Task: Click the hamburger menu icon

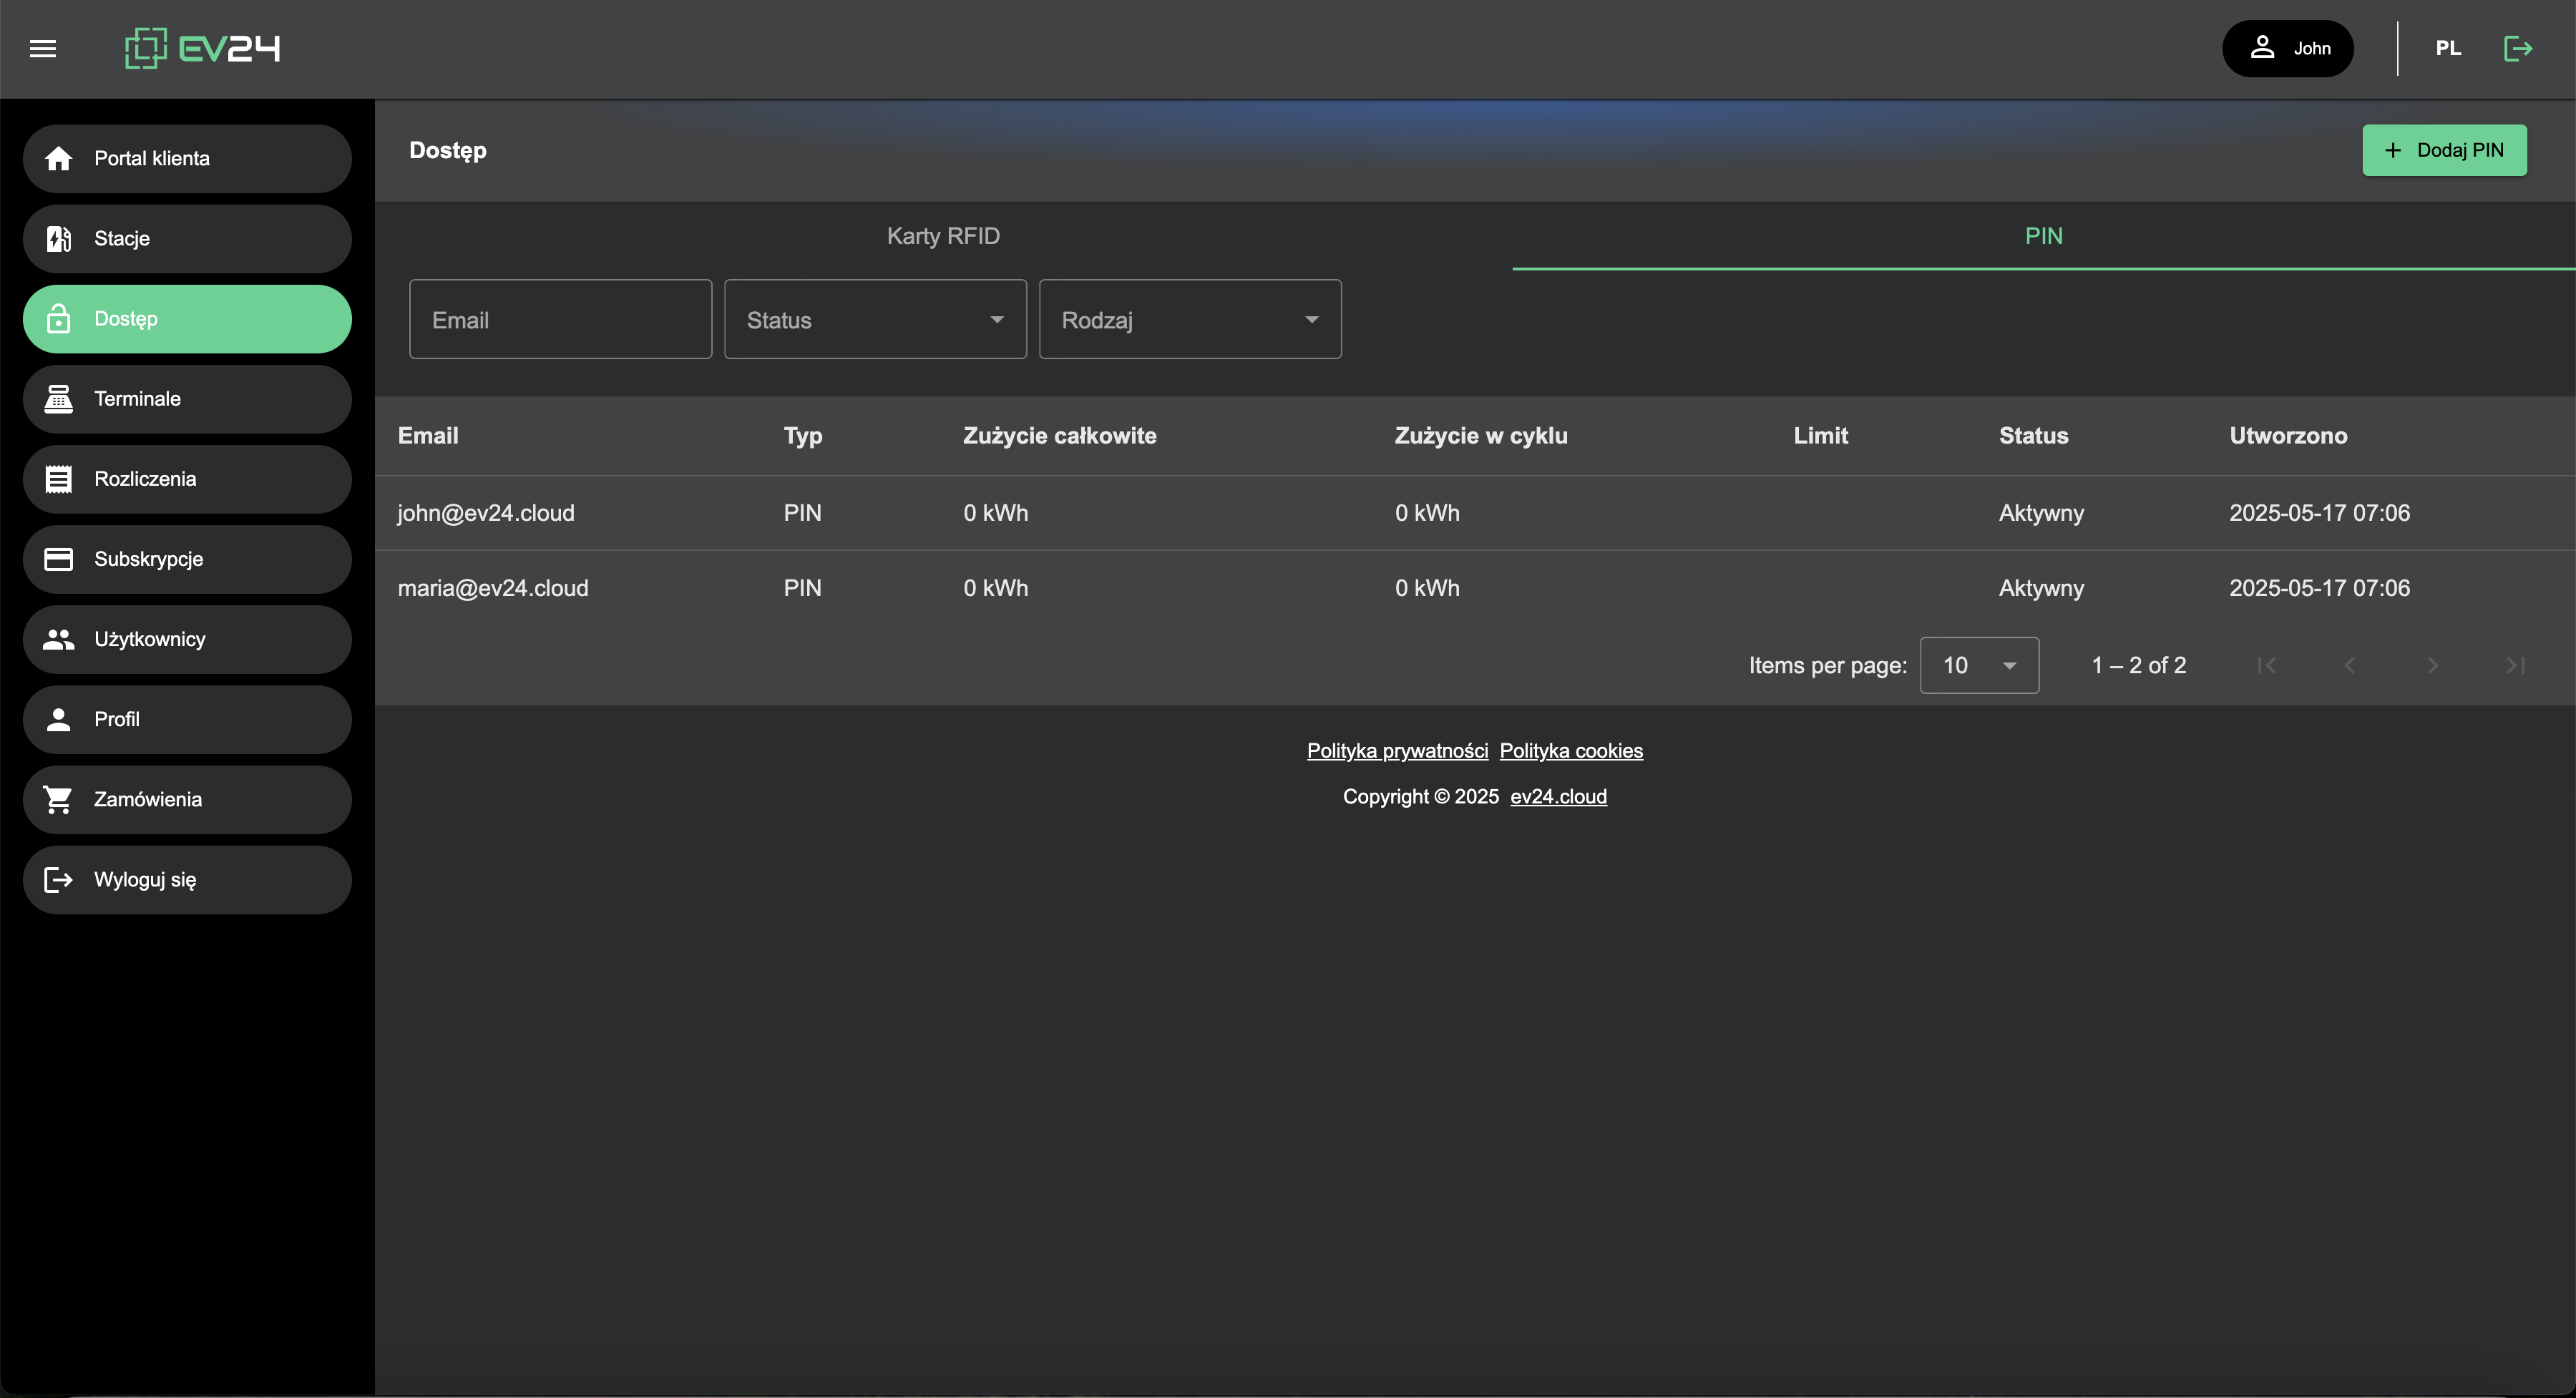Action: tap(42, 48)
